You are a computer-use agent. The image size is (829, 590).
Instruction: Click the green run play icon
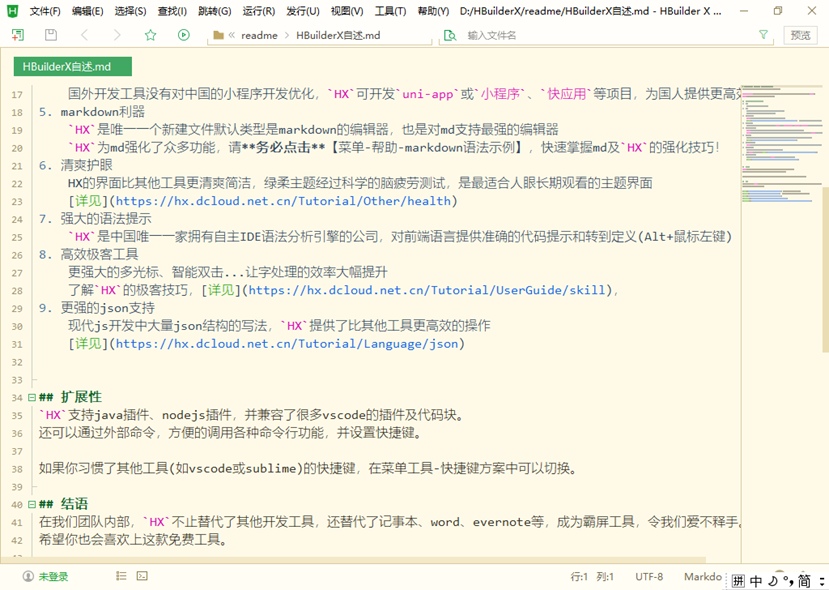pyautogui.click(x=183, y=35)
